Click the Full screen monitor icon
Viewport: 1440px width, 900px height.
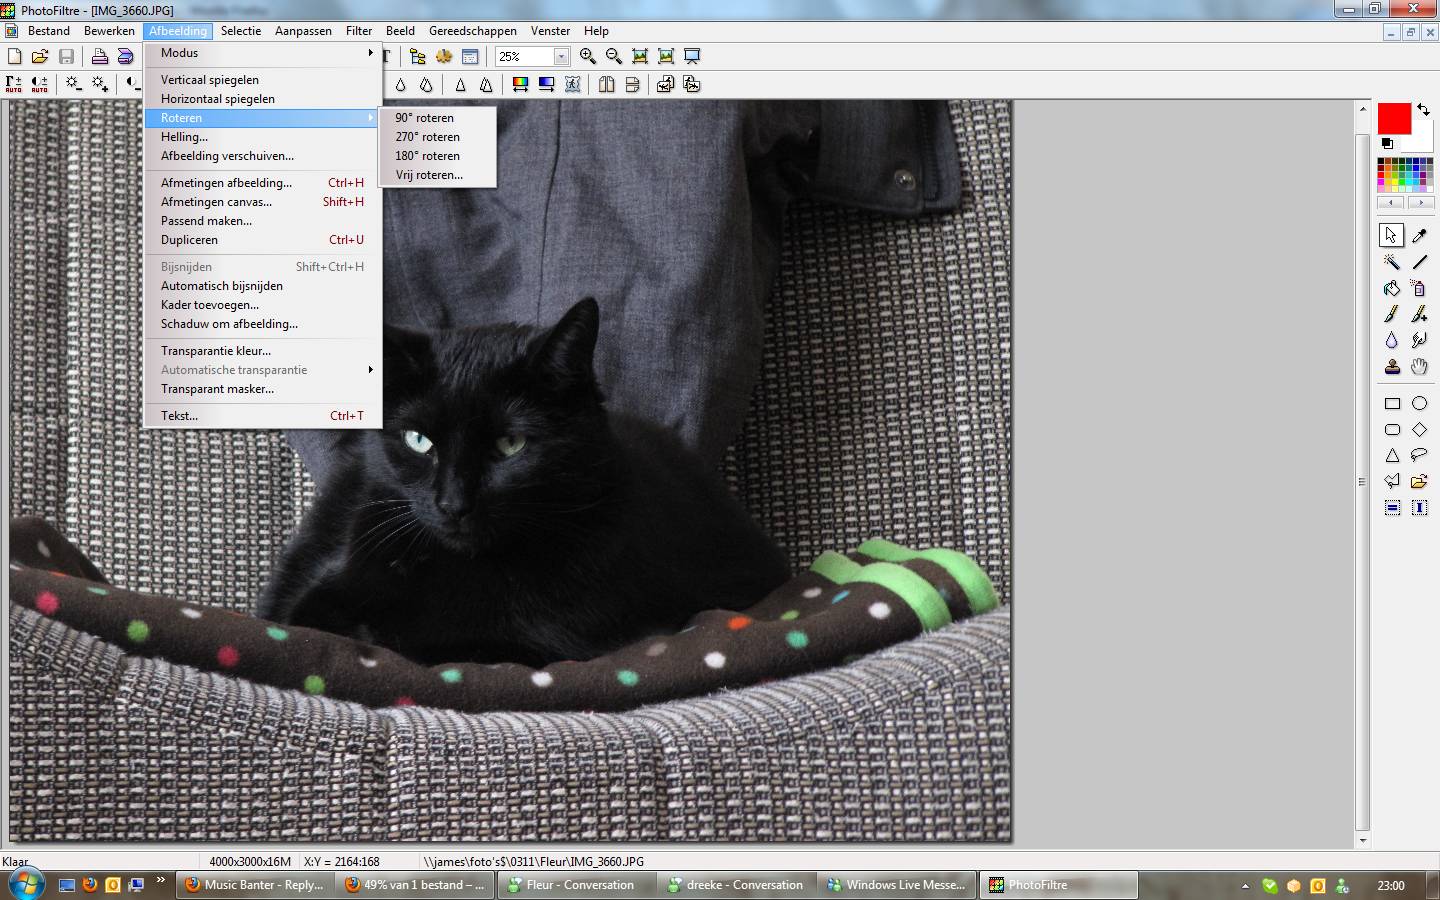point(692,57)
